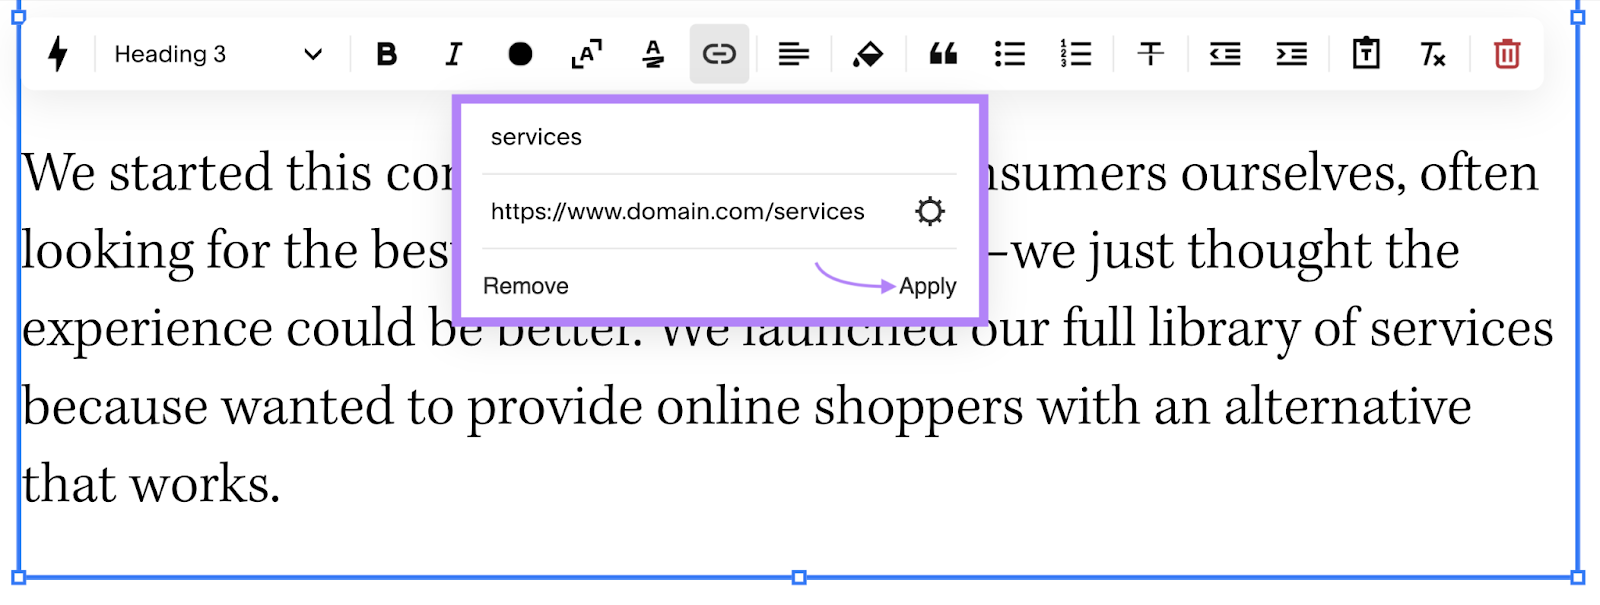Apply strikethrough formatting
This screenshot has width=1600, height=605.
point(1151,54)
